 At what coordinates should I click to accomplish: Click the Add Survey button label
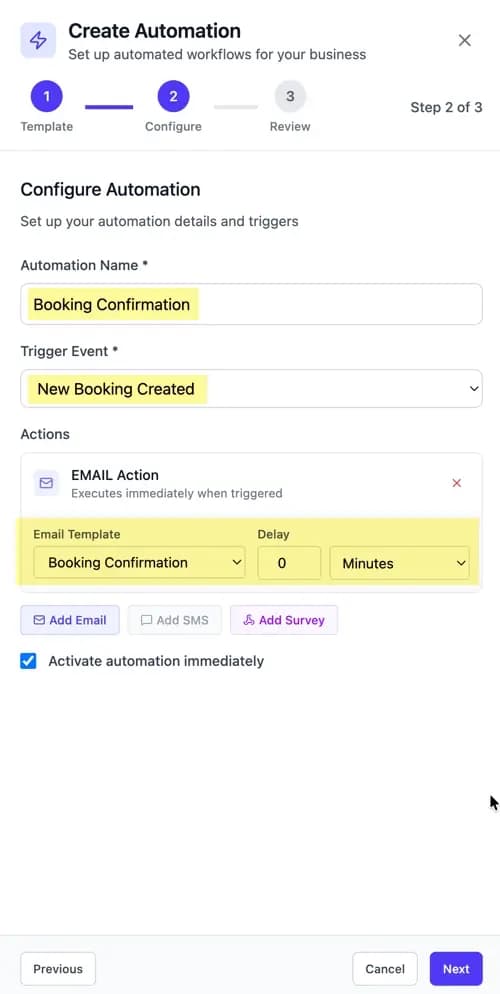[x=292, y=620]
